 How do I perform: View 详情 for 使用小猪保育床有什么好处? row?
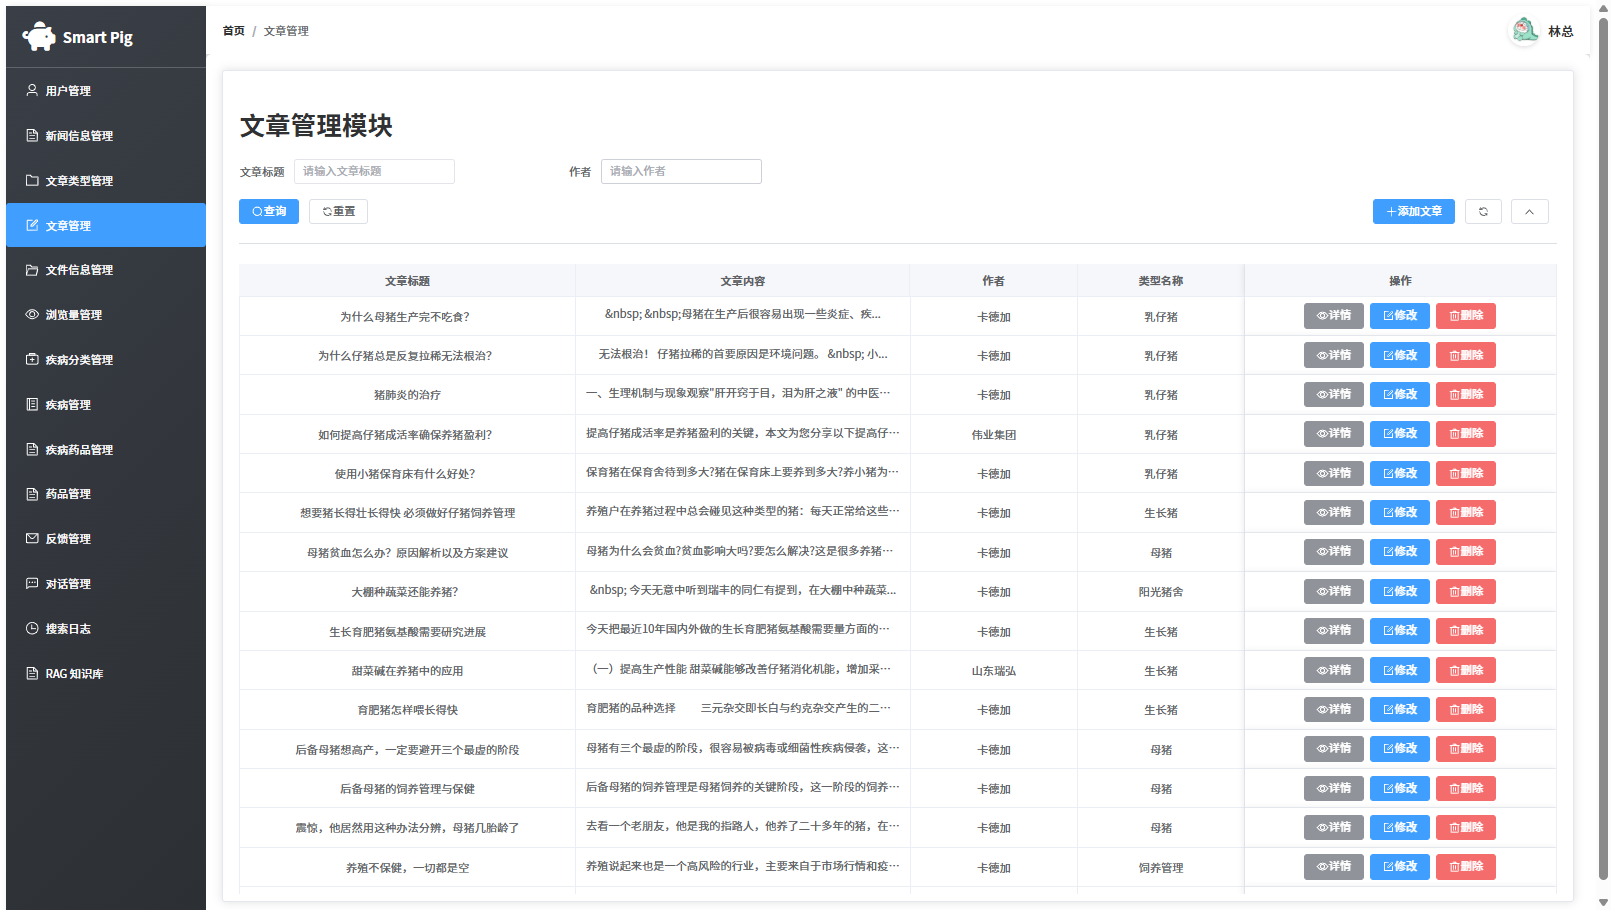(x=1333, y=473)
